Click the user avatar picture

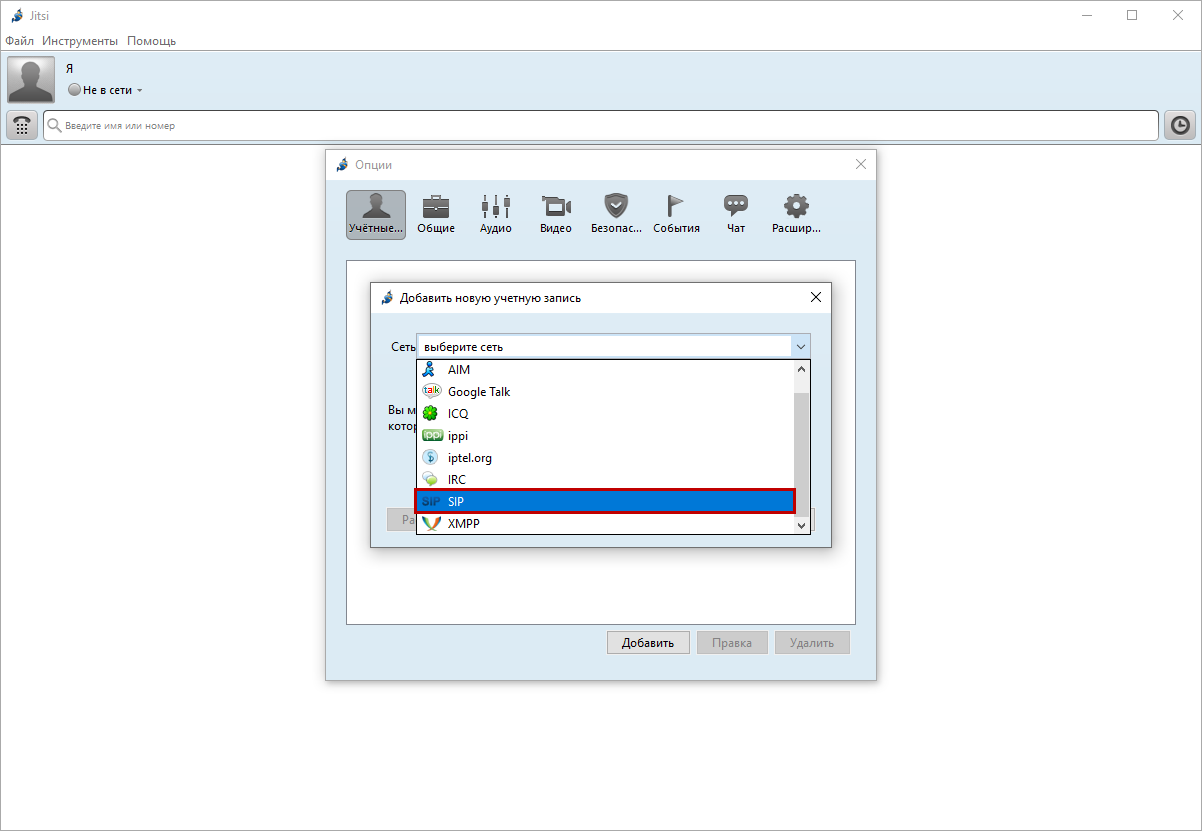click(31, 80)
